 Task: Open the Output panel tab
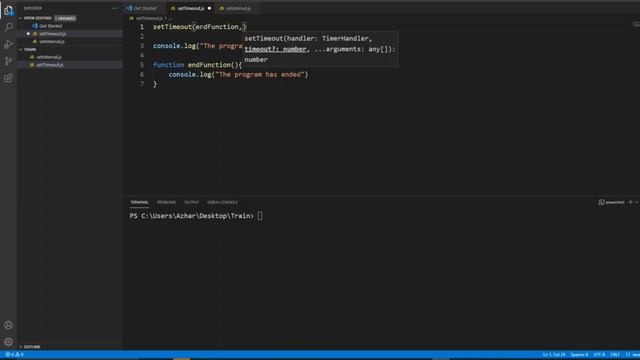click(x=191, y=202)
